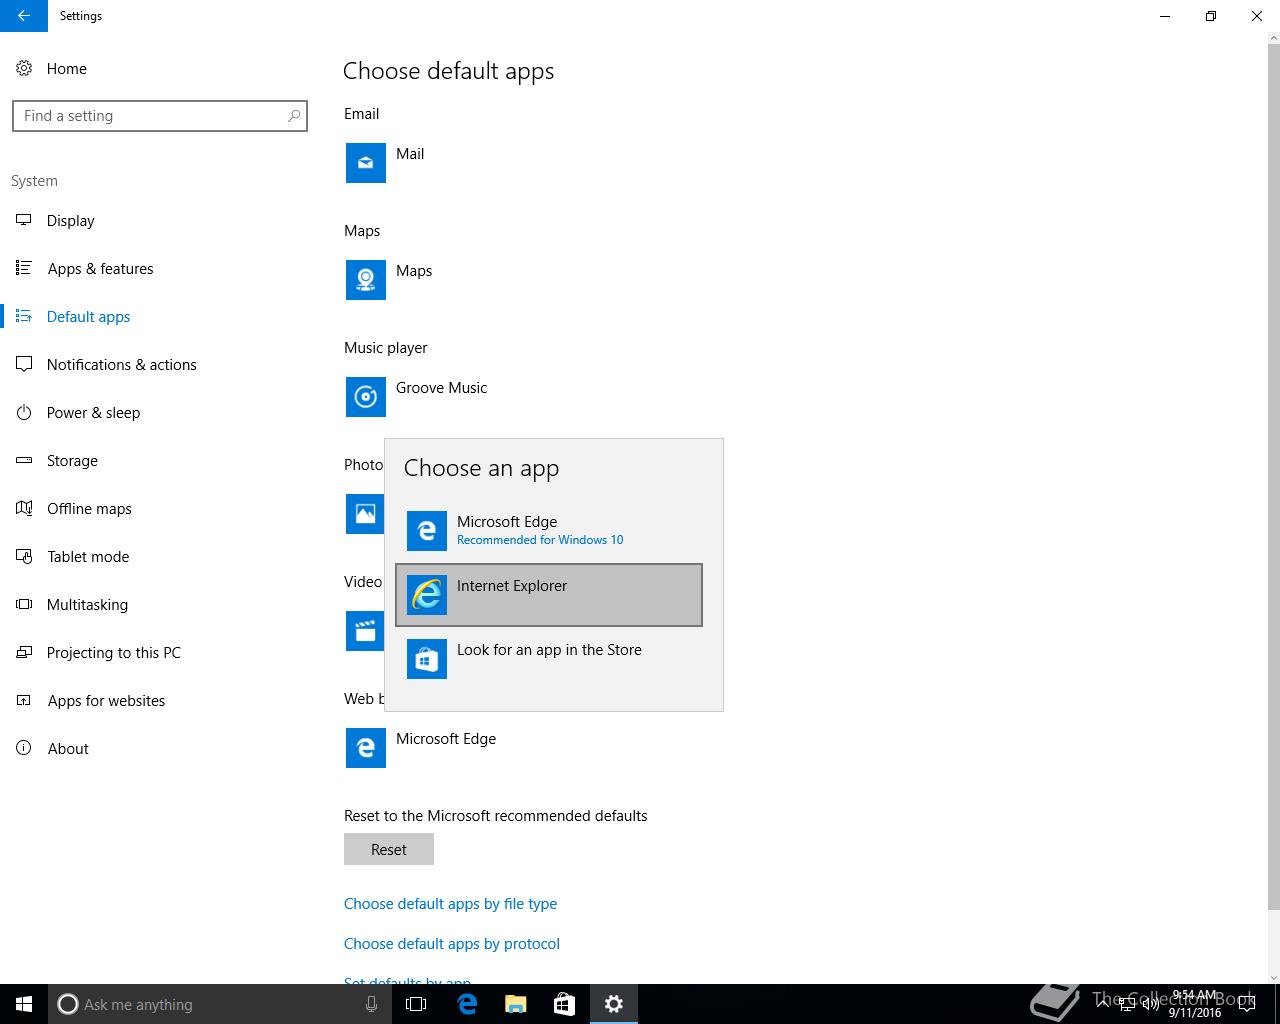Open the Display settings page

[x=160, y=221]
